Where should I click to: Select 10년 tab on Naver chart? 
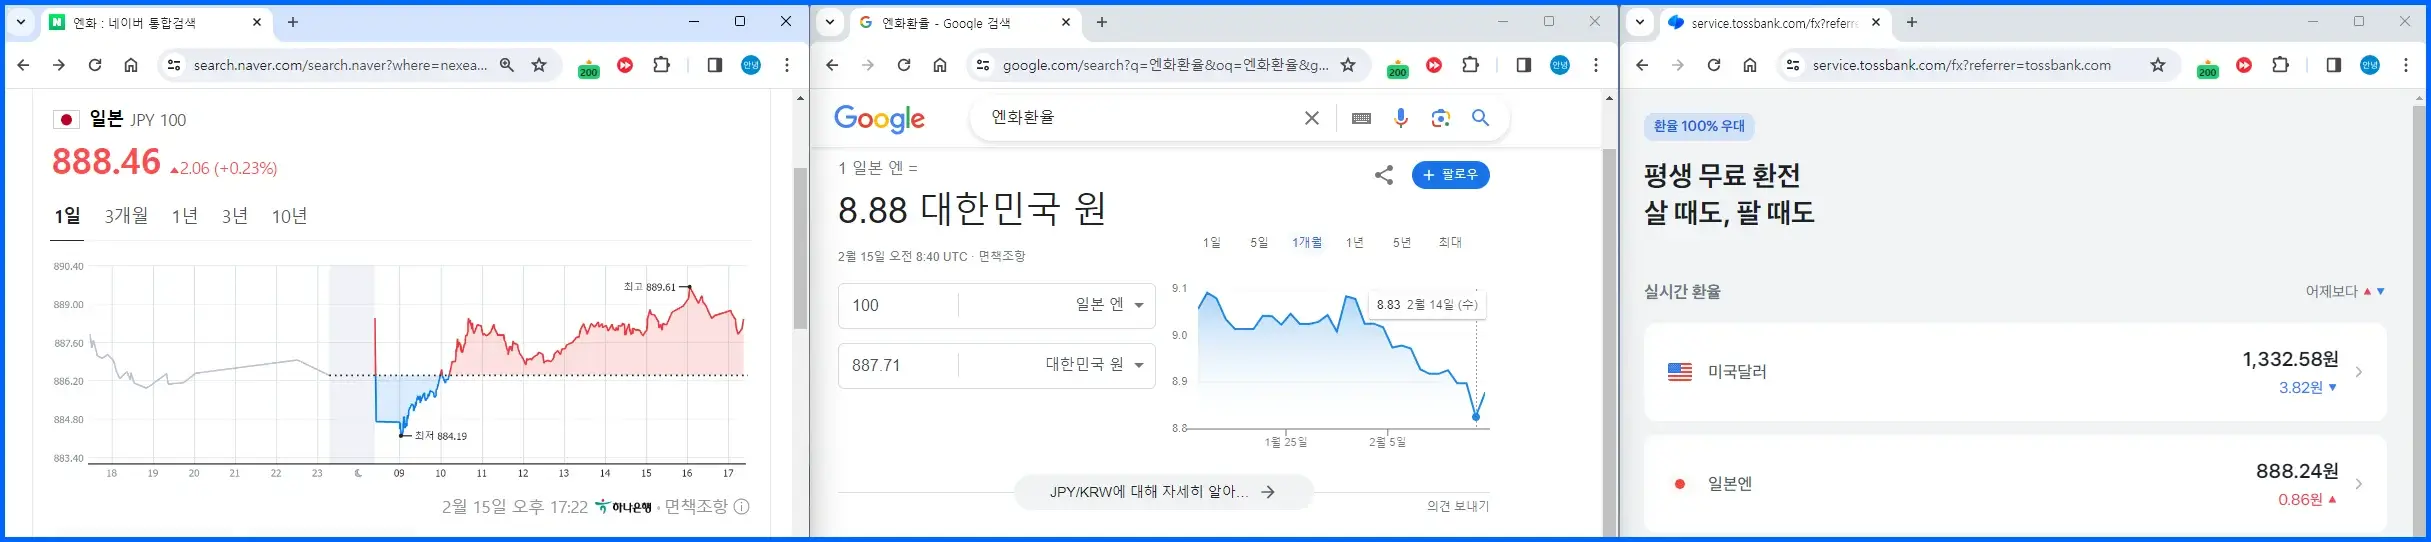290,216
